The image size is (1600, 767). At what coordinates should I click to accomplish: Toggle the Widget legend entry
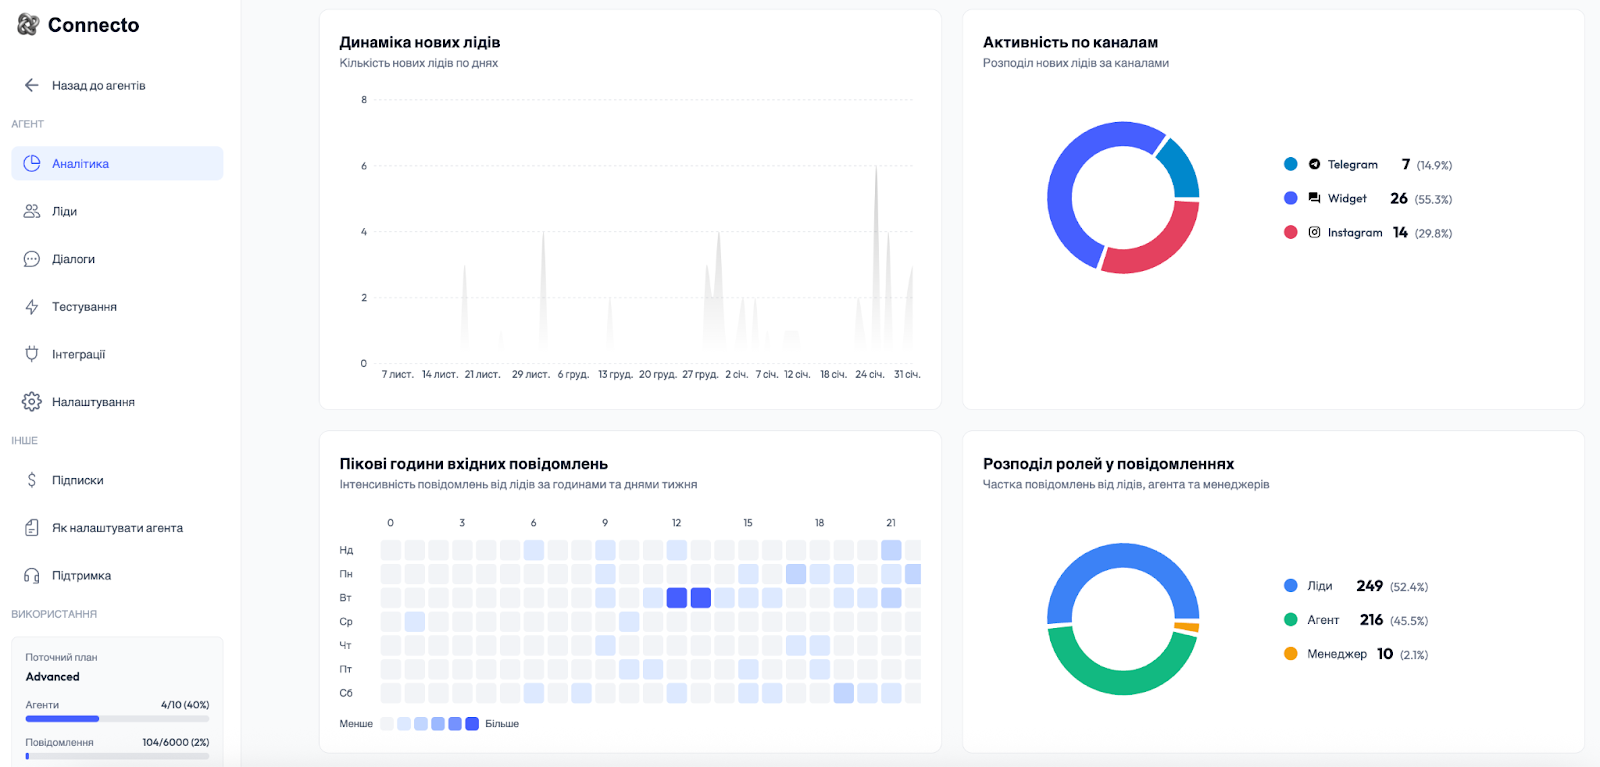tap(1346, 198)
